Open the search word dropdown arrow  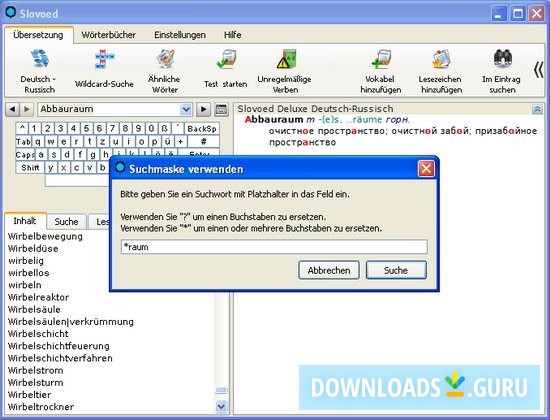coord(186,109)
